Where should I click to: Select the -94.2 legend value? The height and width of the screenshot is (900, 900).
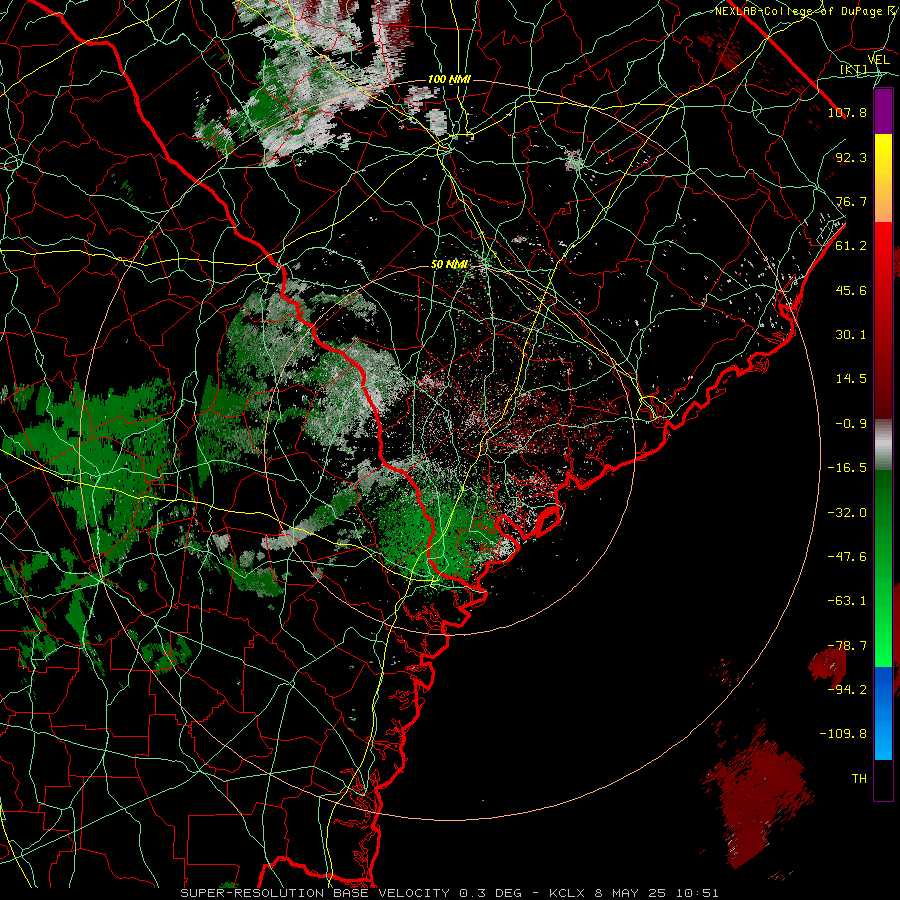point(847,690)
